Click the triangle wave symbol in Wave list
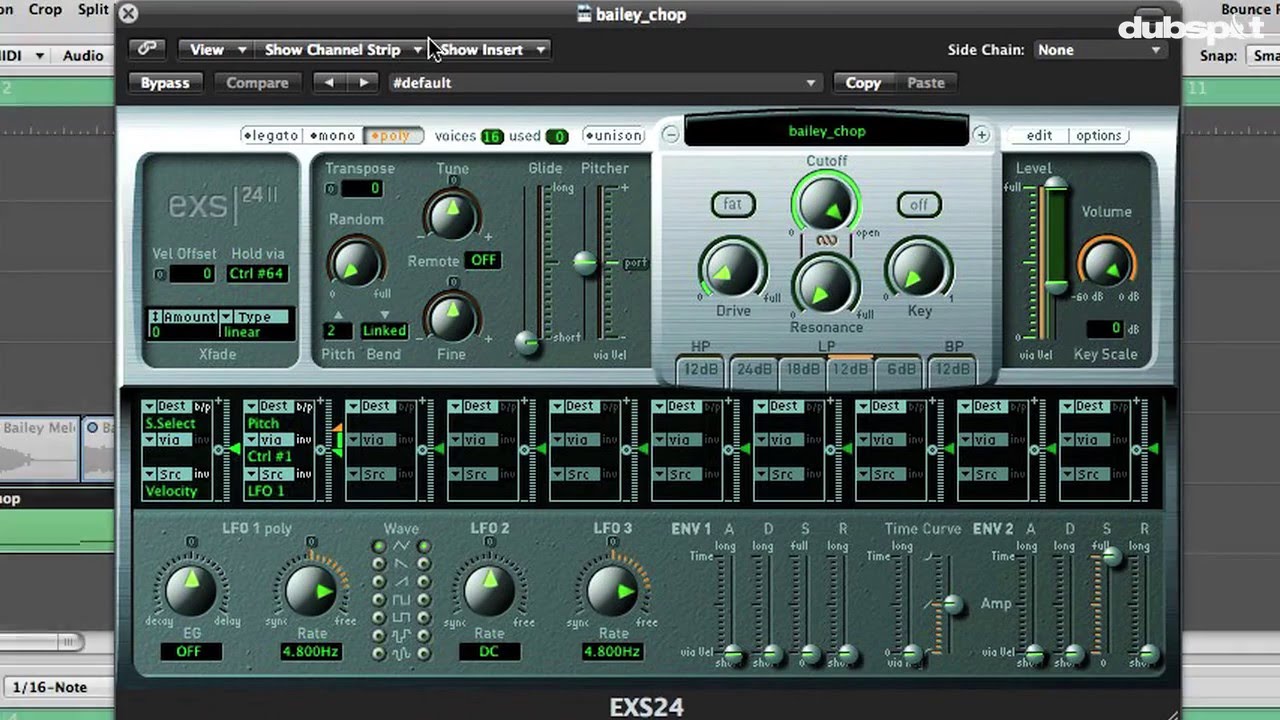 (401, 547)
